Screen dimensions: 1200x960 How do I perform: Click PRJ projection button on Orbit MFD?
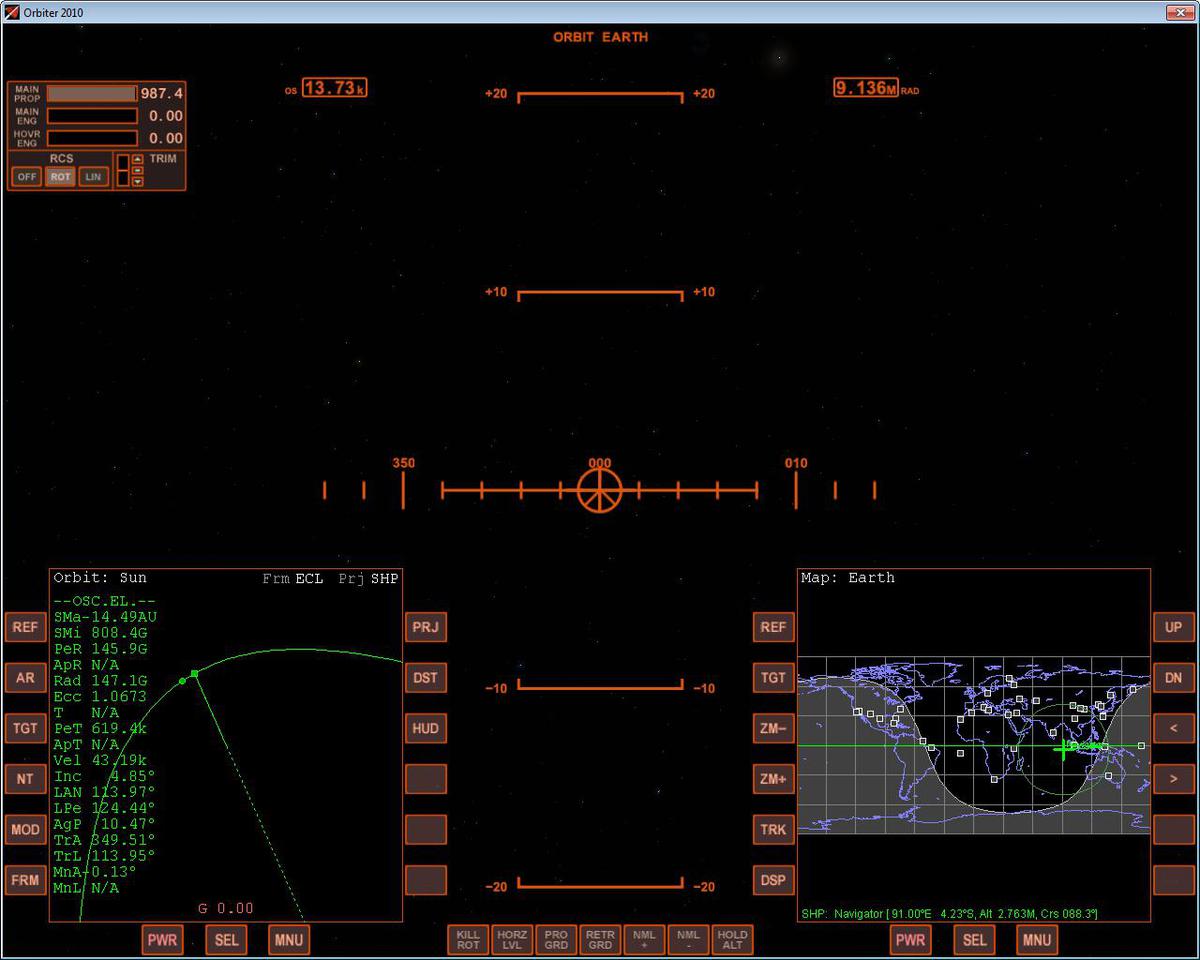(426, 627)
